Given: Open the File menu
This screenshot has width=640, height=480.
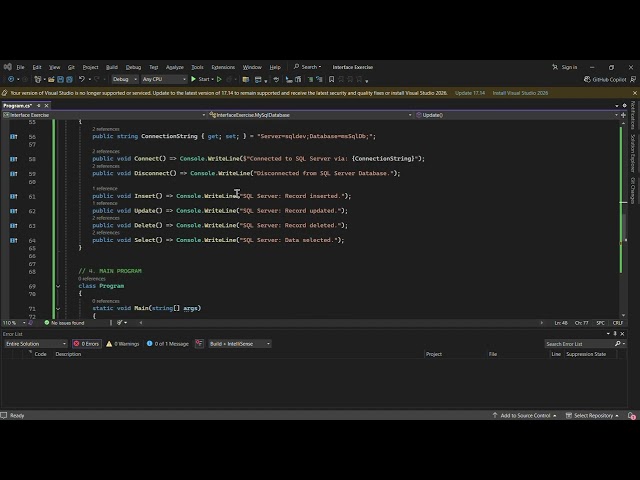Looking at the screenshot, I should (x=20, y=67).
